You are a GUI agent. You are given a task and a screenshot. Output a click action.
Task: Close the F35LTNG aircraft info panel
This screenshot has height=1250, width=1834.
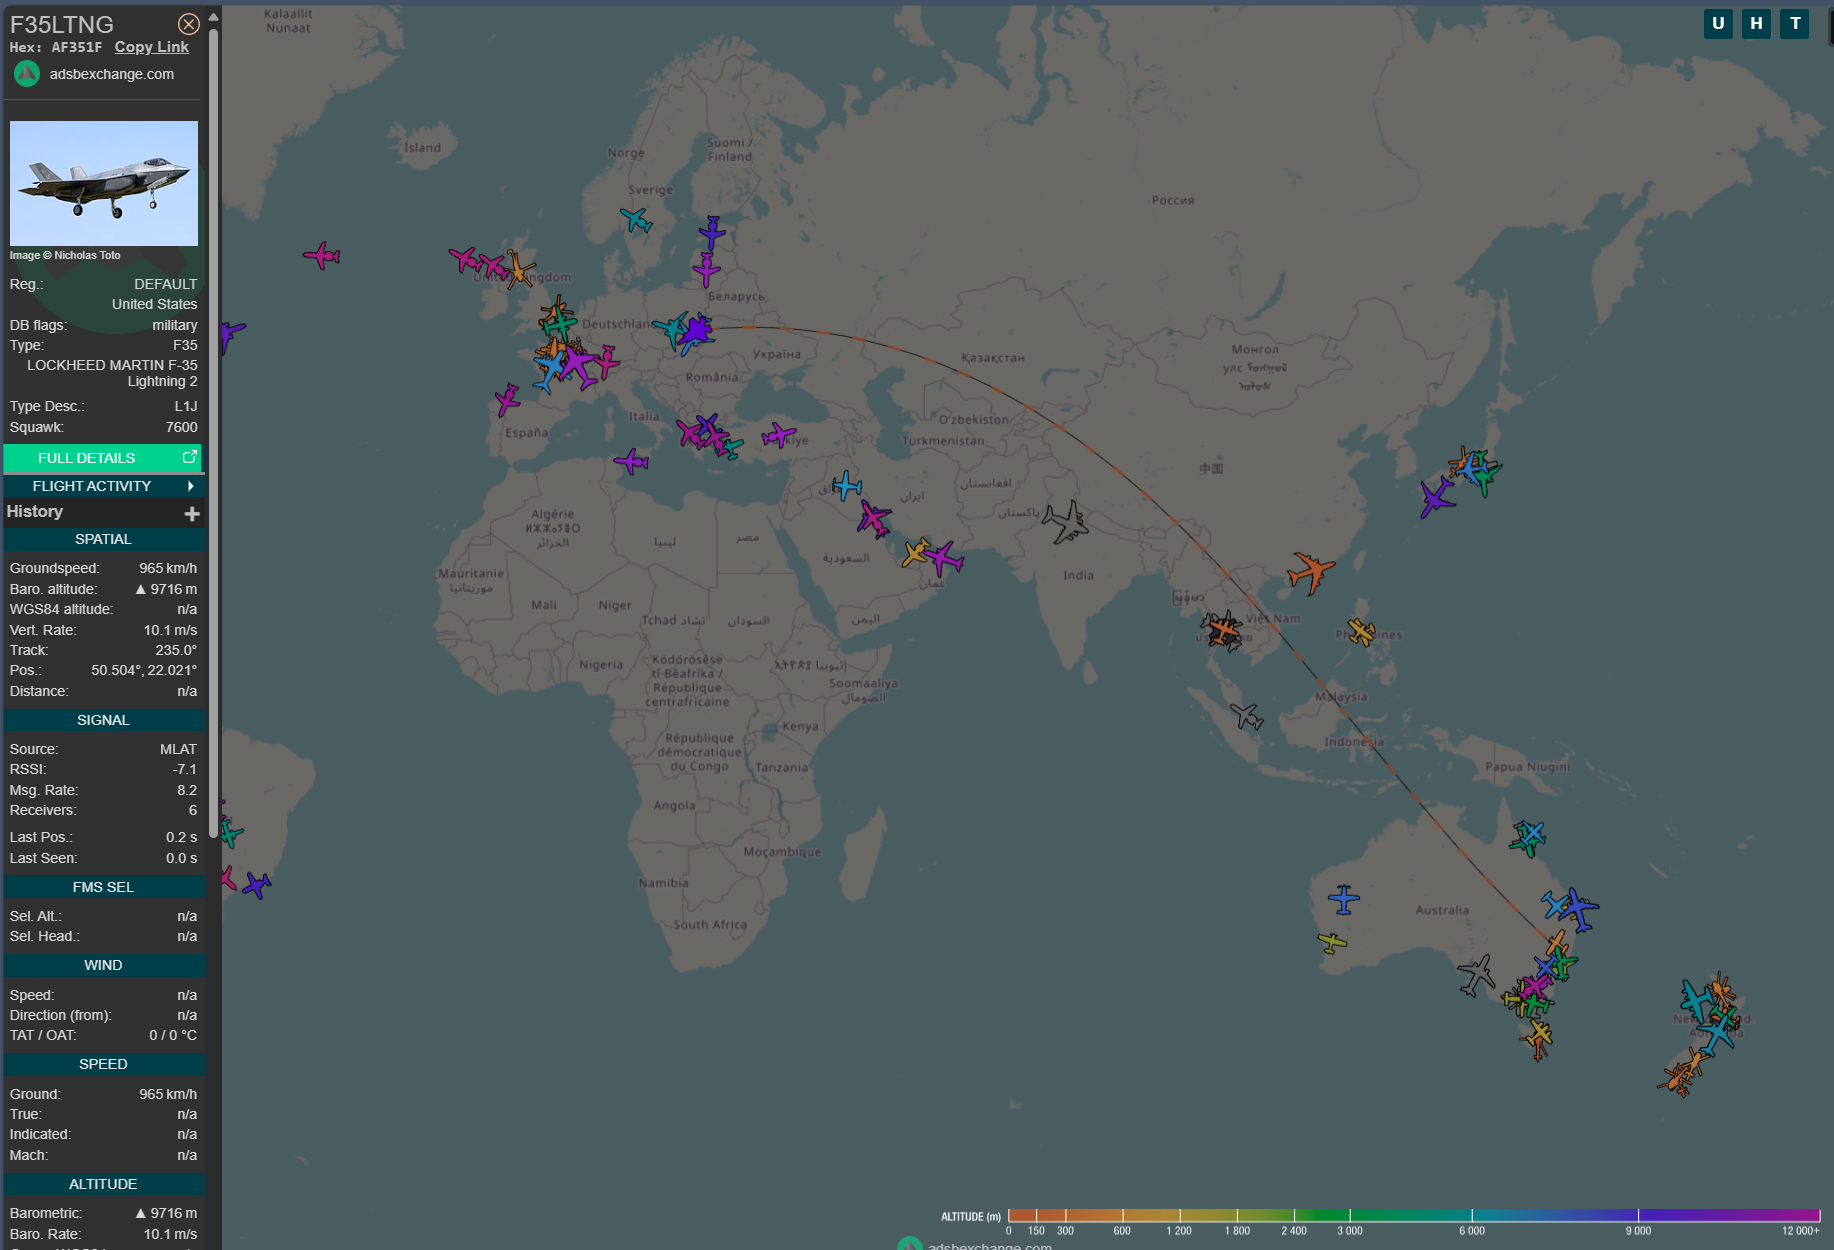coord(188,24)
